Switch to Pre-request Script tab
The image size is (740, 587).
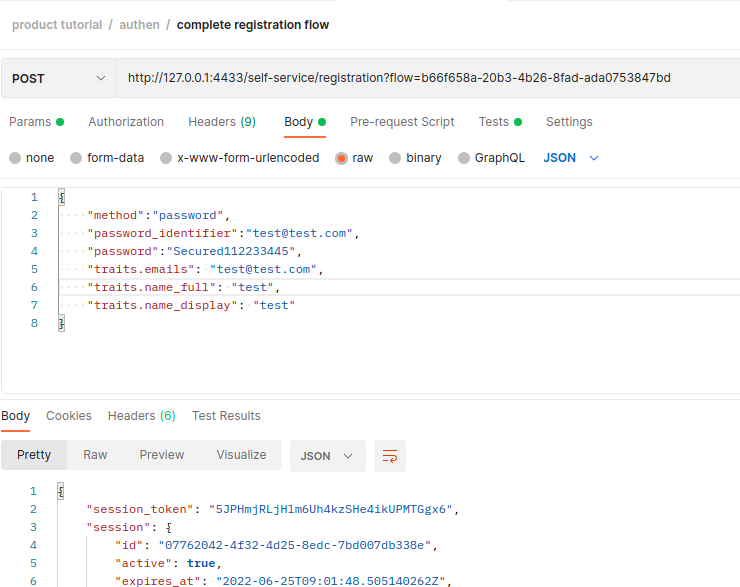[402, 122]
